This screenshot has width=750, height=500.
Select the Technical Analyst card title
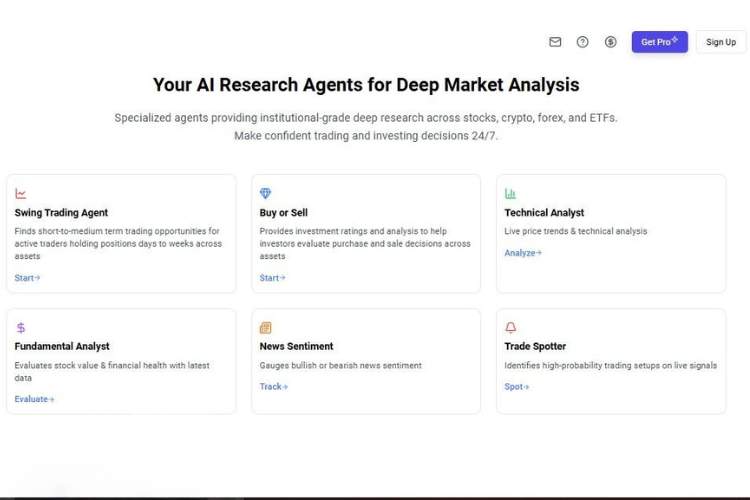click(544, 213)
